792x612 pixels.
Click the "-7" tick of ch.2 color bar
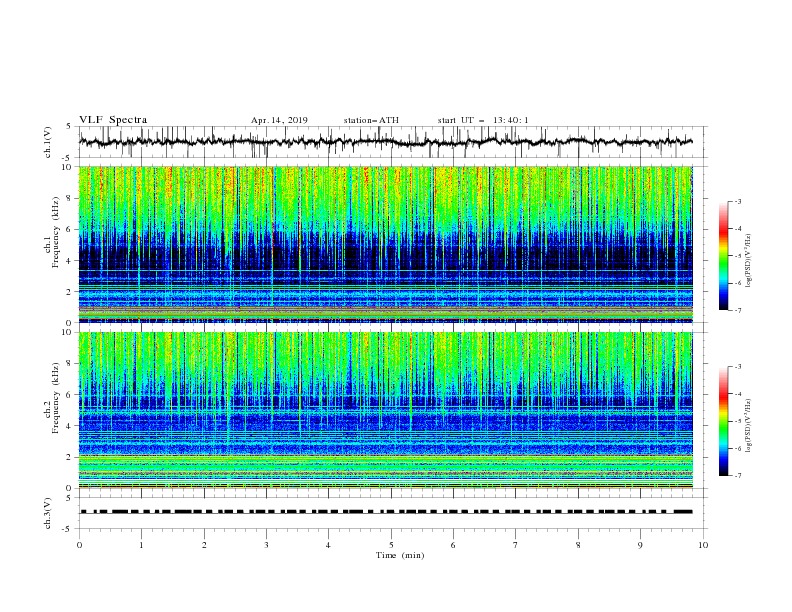737,476
